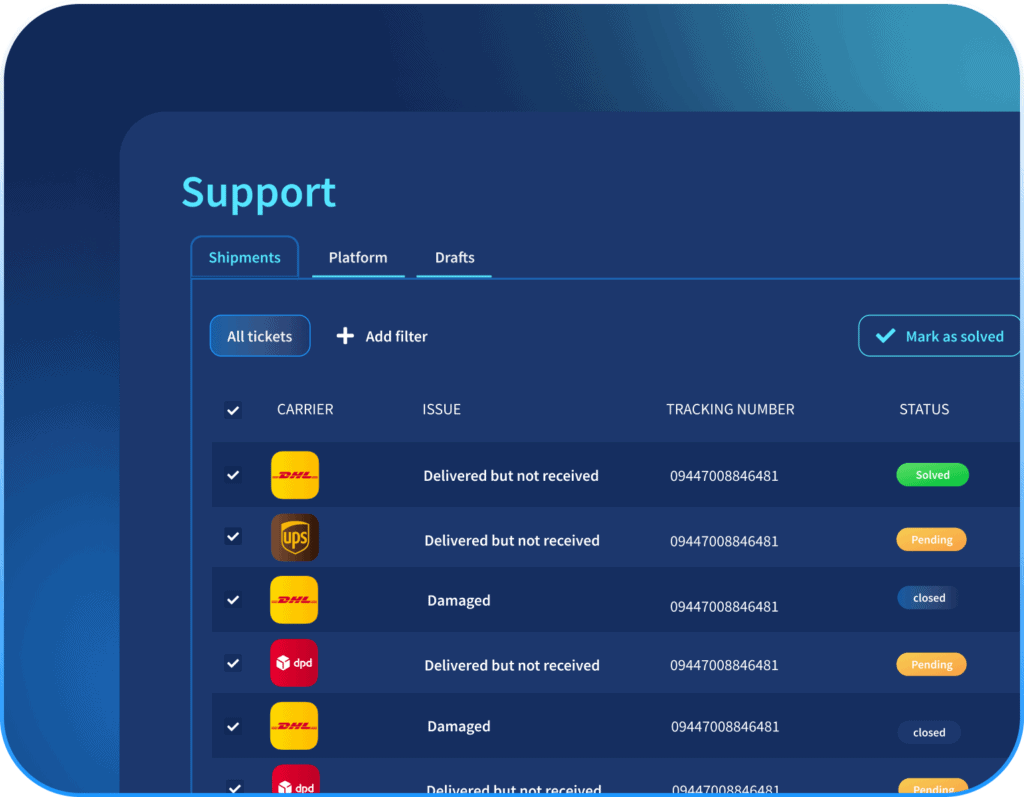Click the CARRIER column header

(x=305, y=409)
